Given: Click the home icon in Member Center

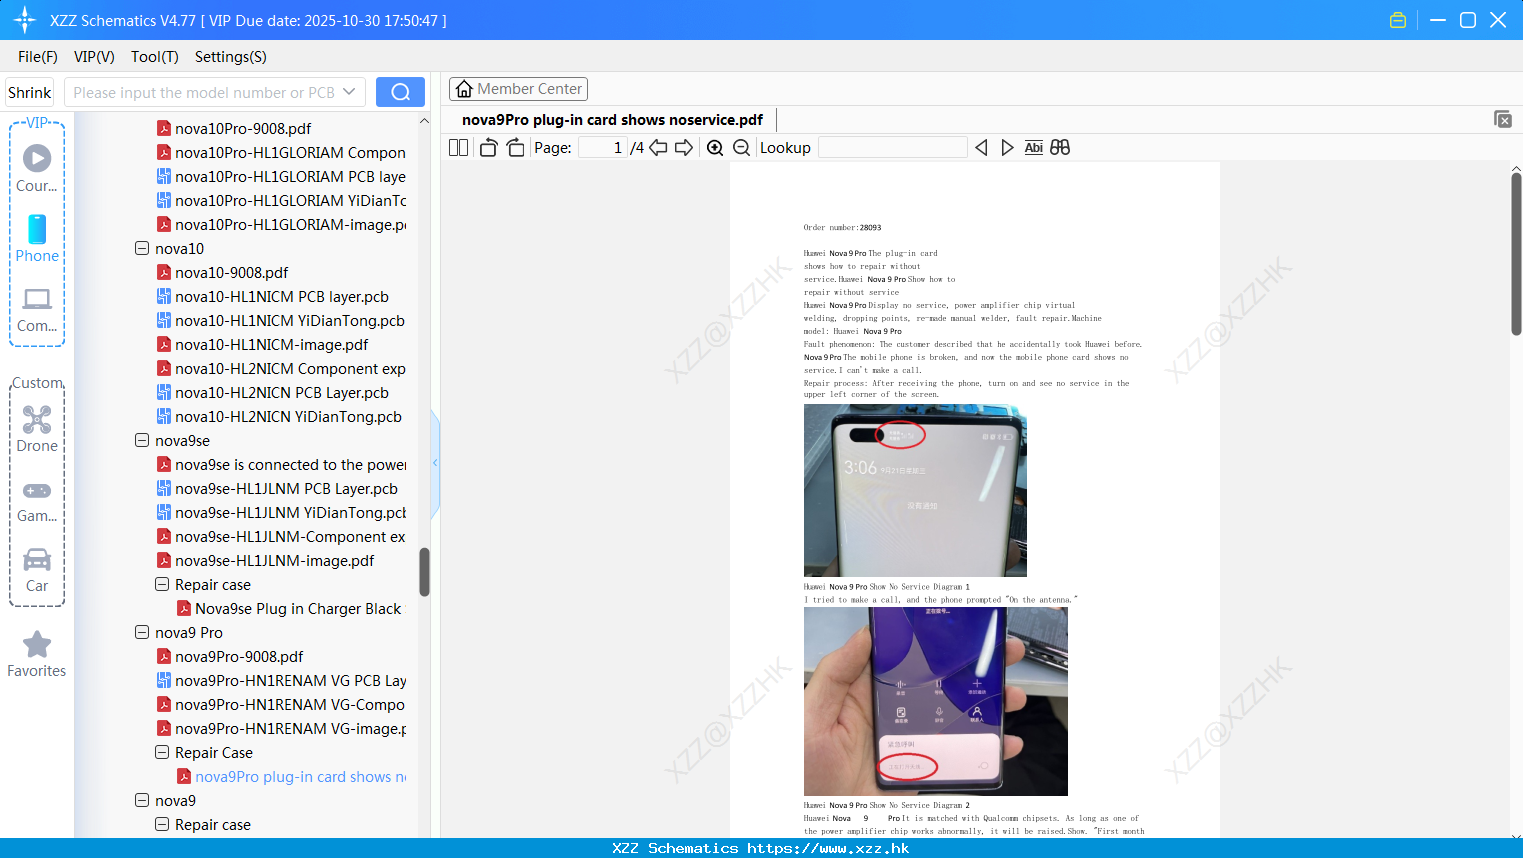Looking at the screenshot, I should [x=464, y=89].
